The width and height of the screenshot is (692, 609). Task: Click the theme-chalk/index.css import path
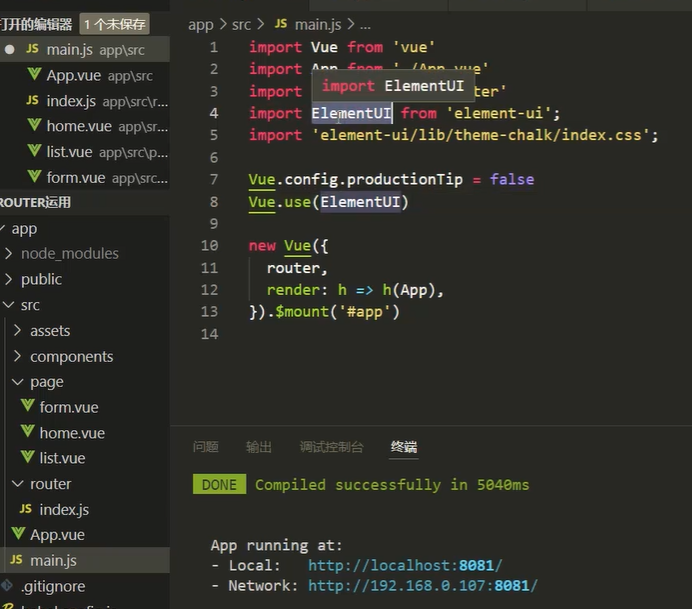click(481, 135)
